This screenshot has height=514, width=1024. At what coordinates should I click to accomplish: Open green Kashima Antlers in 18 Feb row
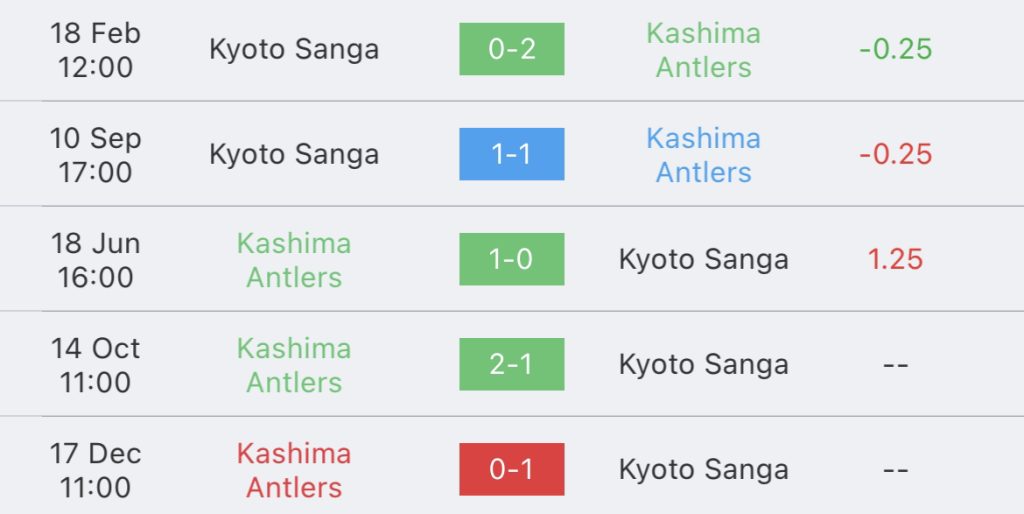703,50
